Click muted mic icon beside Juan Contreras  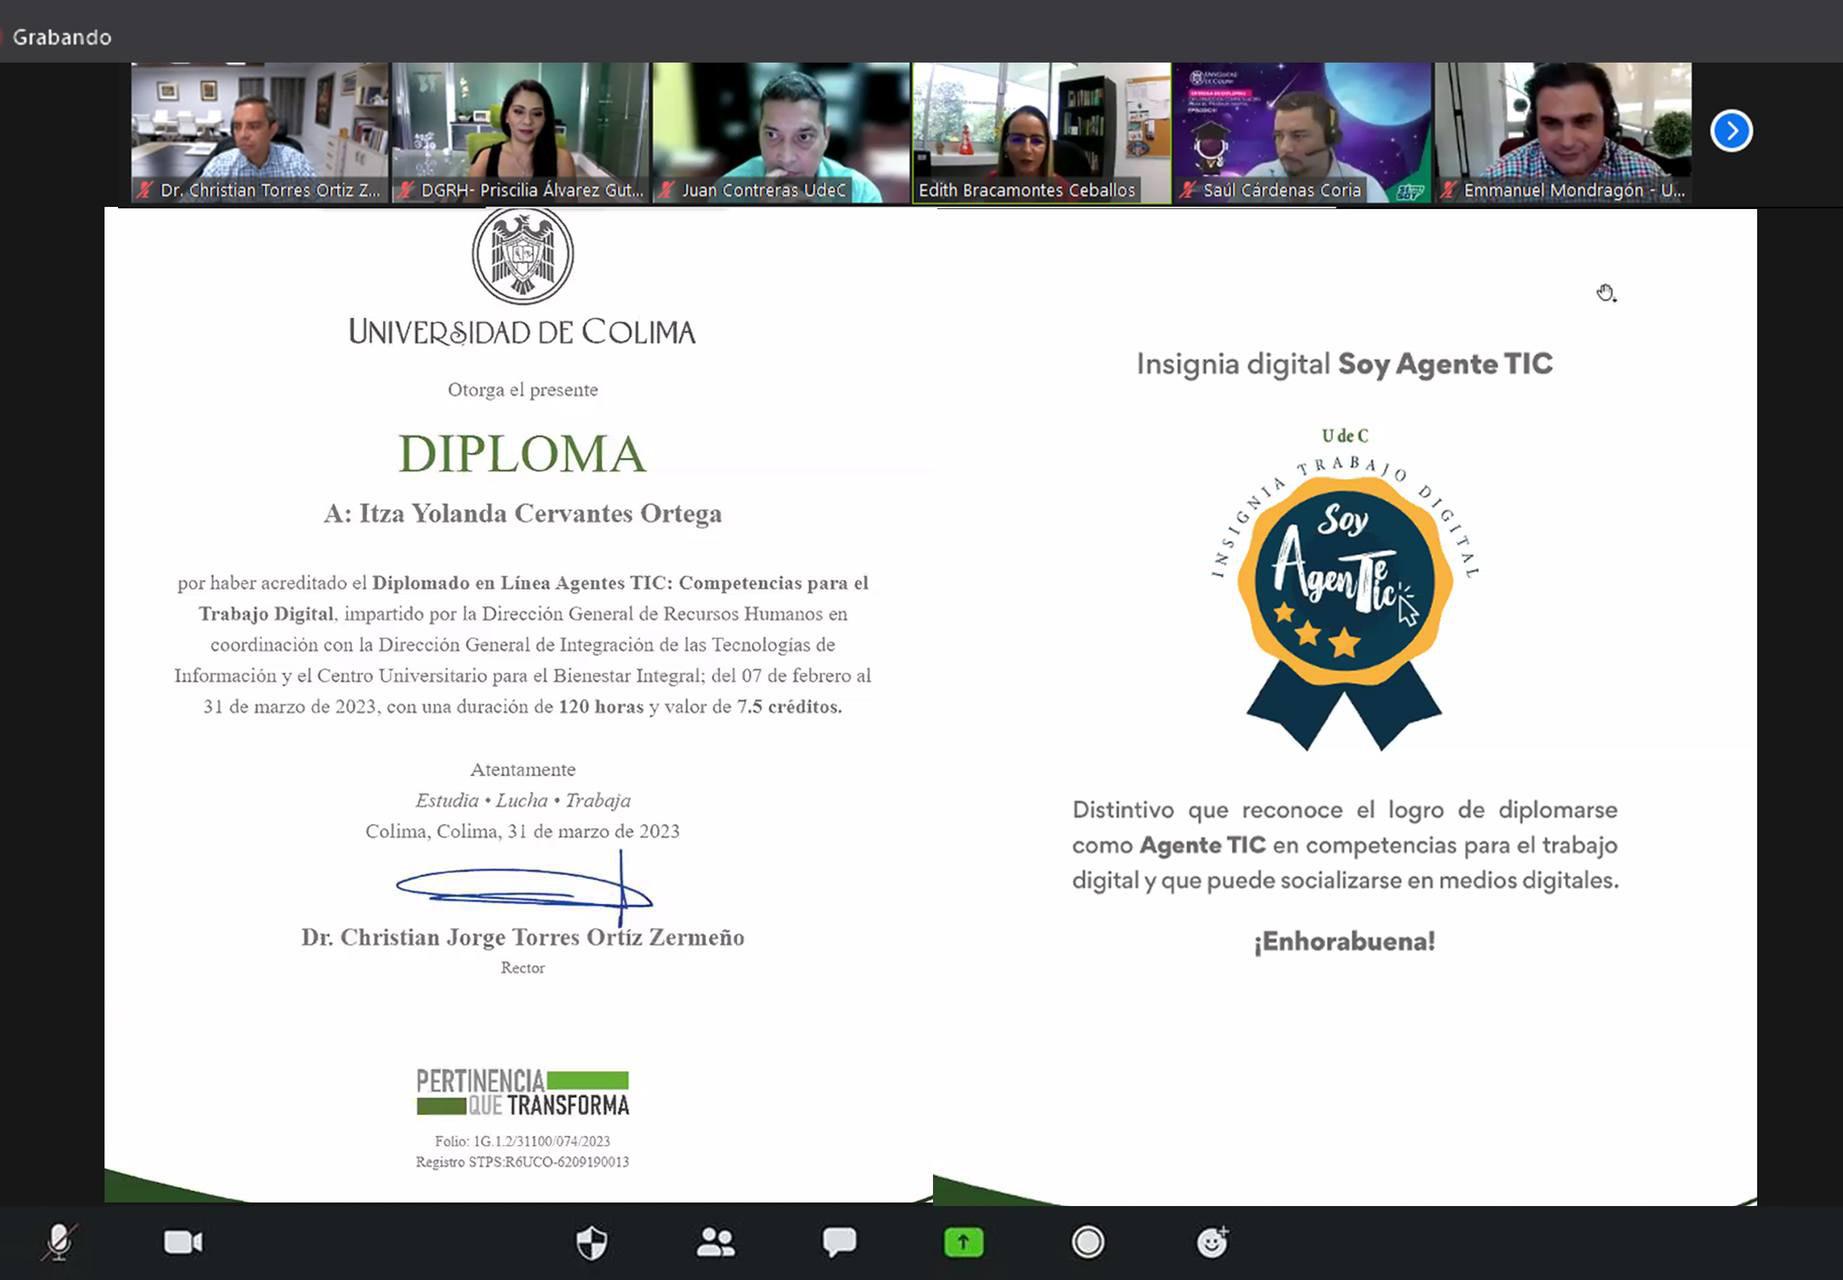pyautogui.click(x=667, y=190)
